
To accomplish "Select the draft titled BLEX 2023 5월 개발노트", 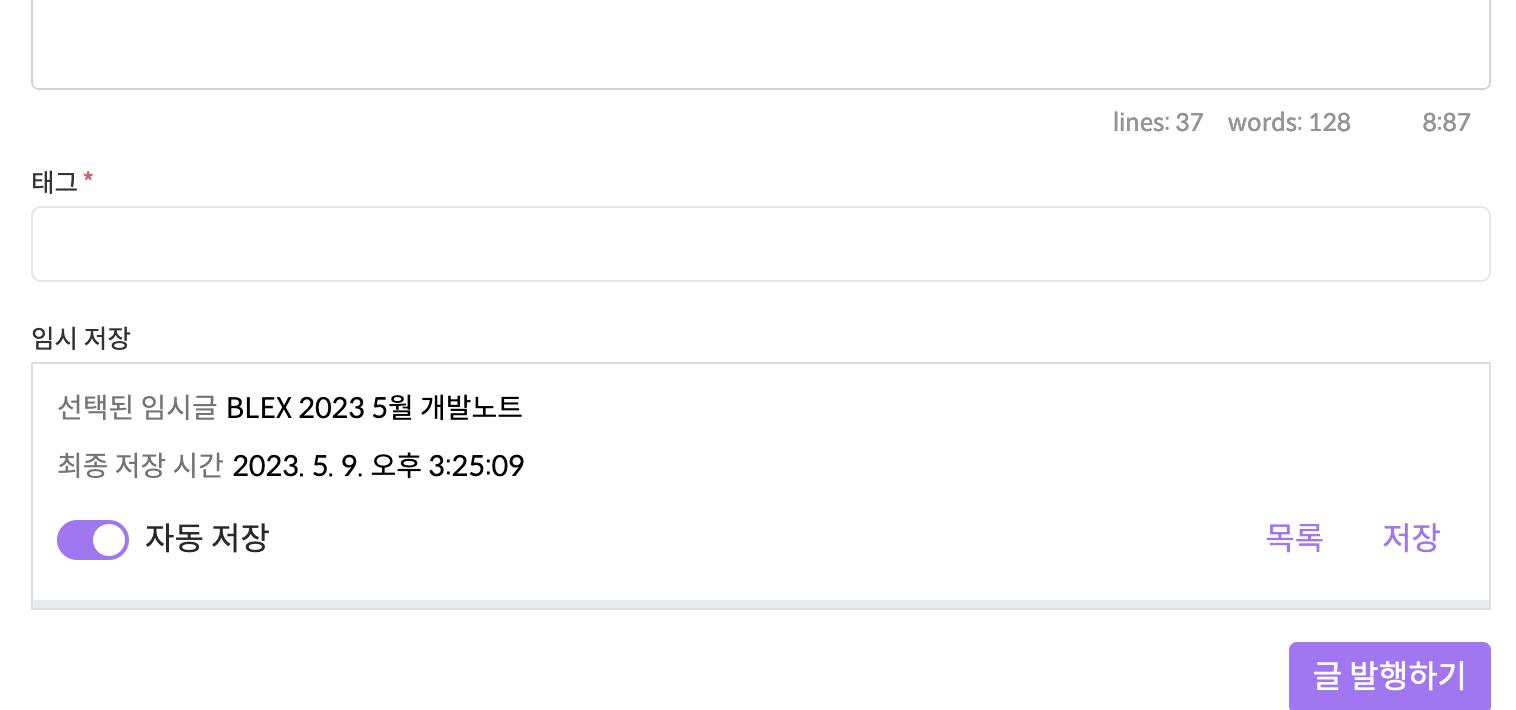I will click(x=374, y=407).
